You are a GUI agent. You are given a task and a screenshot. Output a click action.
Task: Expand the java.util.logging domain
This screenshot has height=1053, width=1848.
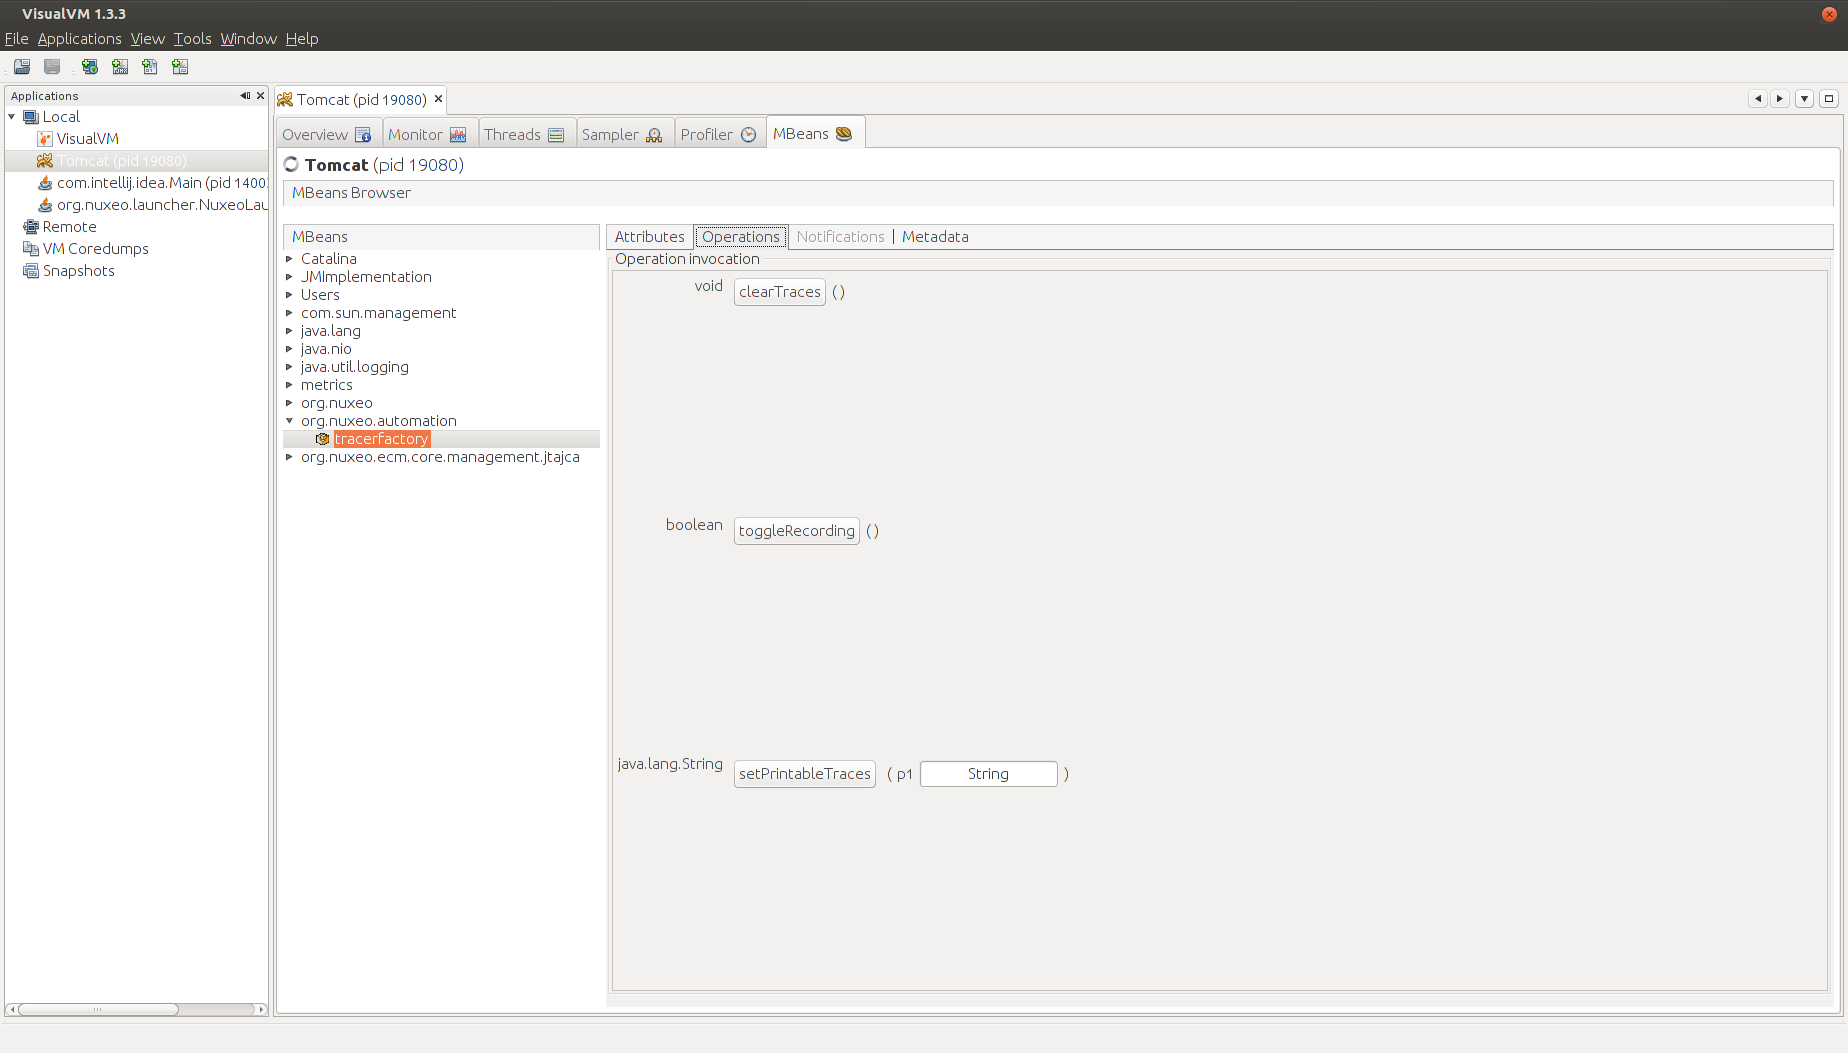289,367
